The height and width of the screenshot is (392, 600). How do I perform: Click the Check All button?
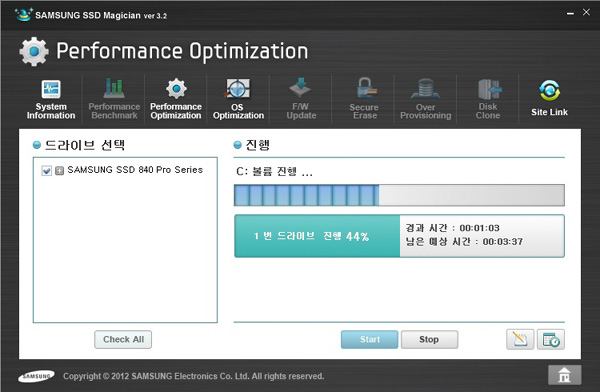click(x=123, y=340)
